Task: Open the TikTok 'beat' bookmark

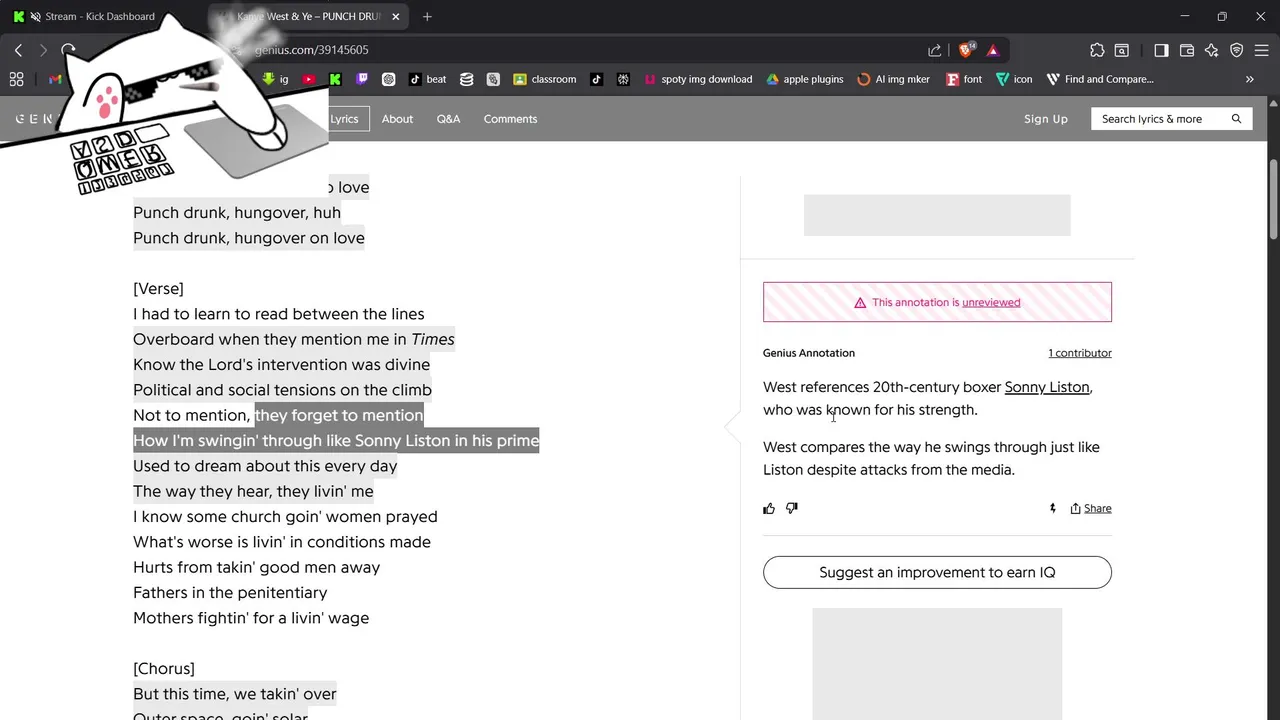Action: [x=428, y=79]
